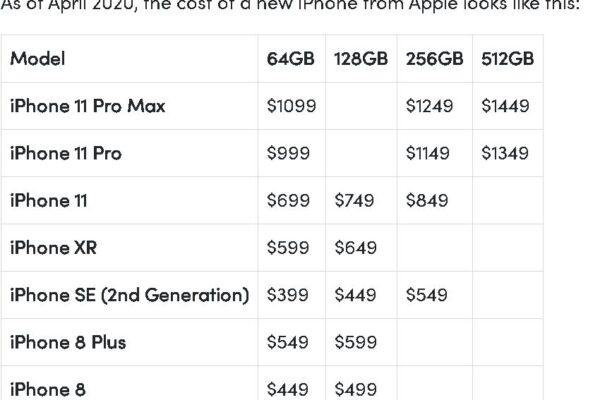Screen dimensions: 600x400
Task: Click the $999 iPhone 11 Pro price
Action: click(285, 153)
